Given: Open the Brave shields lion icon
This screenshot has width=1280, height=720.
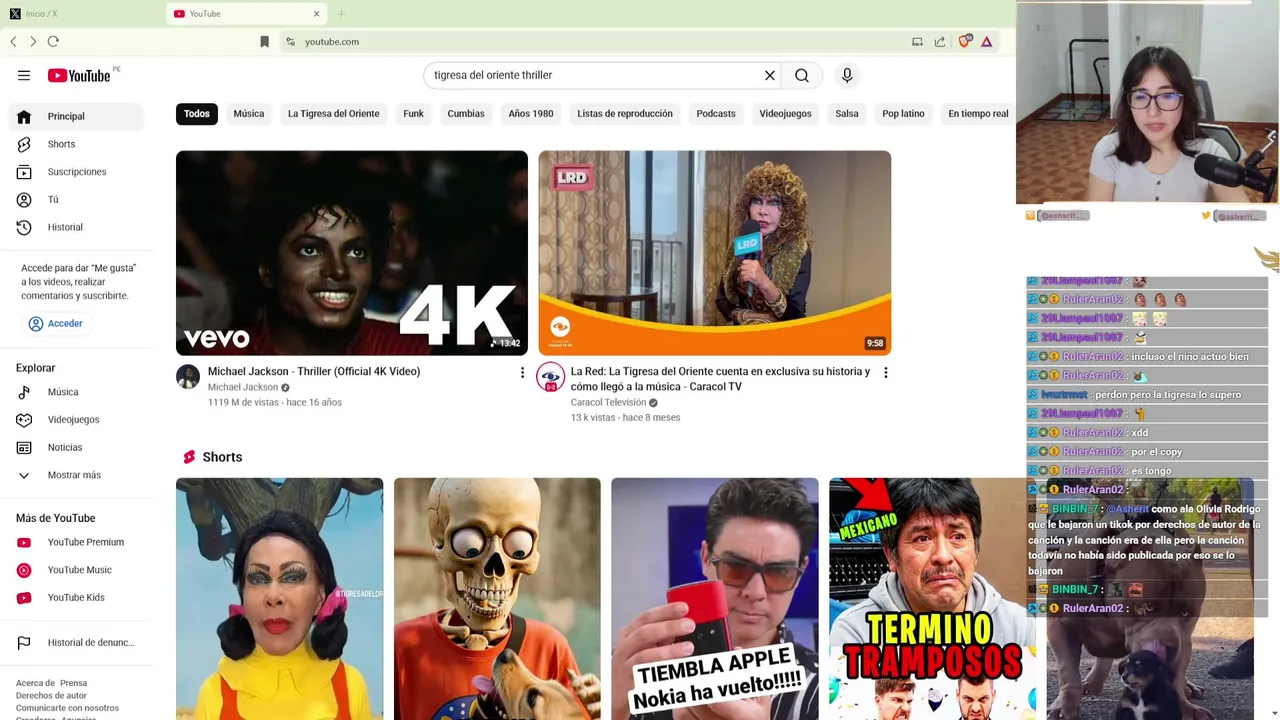Looking at the screenshot, I should [965, 41].
